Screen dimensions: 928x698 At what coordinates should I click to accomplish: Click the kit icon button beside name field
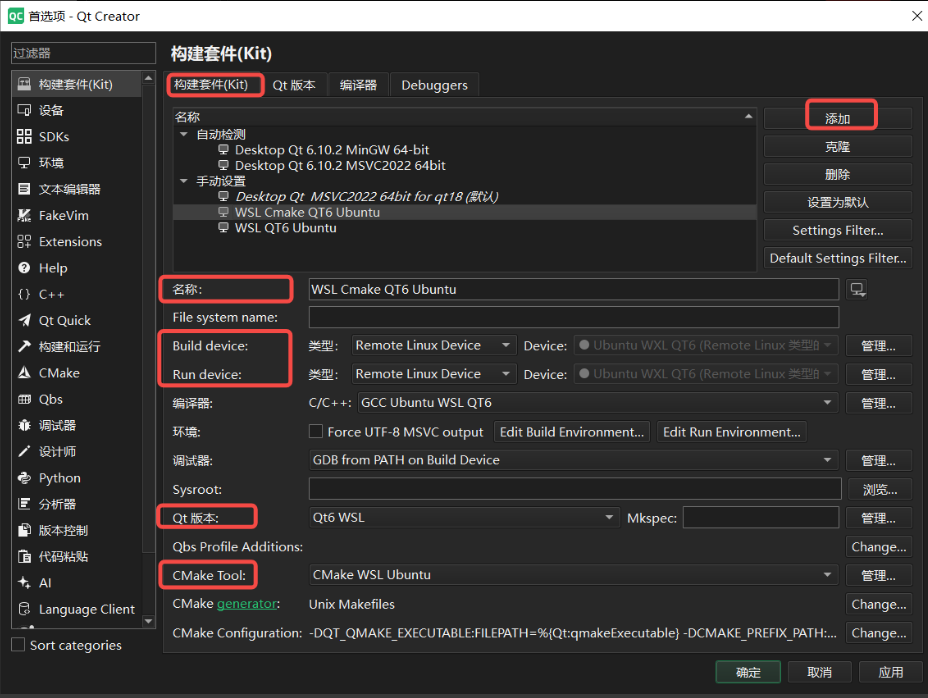point(857,290)
